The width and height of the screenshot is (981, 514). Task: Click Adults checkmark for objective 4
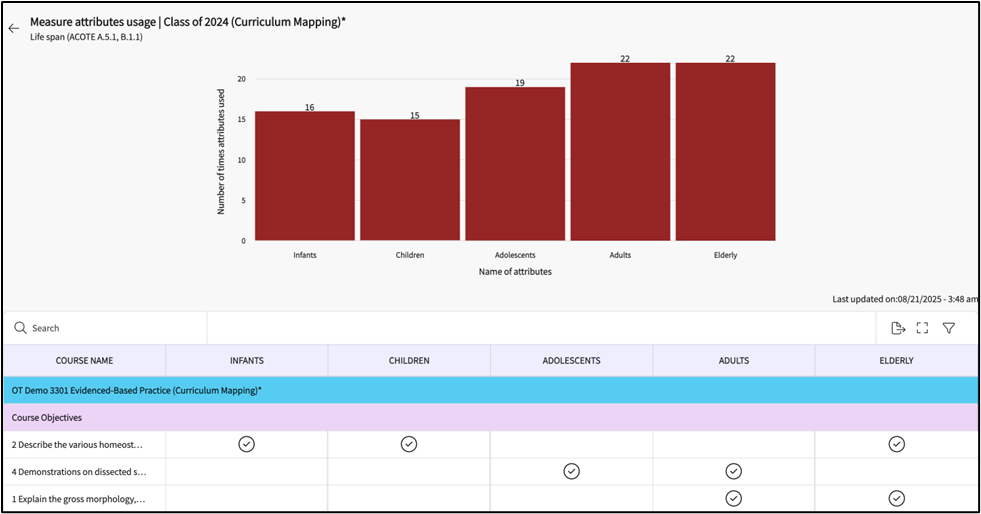[733, 471]
